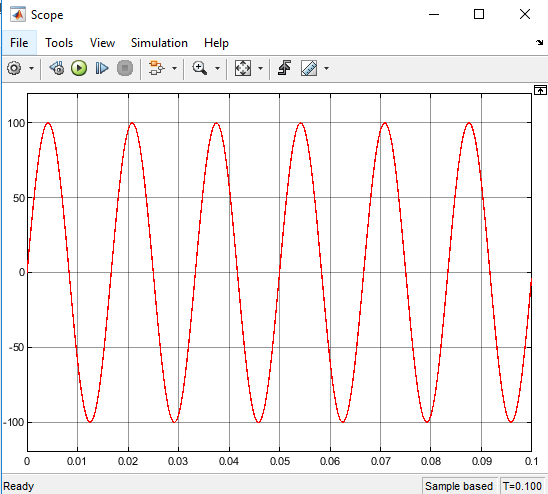
Task: Click the Scale Axes Limits icon
Action: point(243,68)
